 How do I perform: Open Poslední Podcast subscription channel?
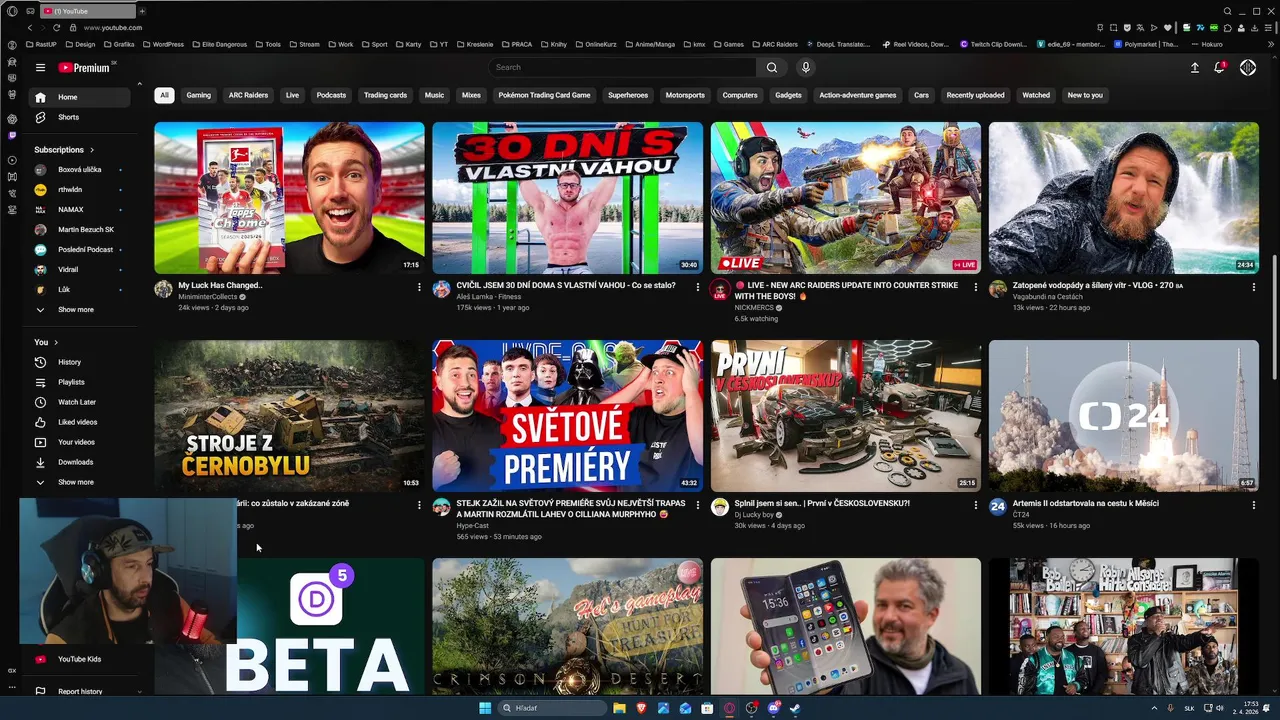80,250
